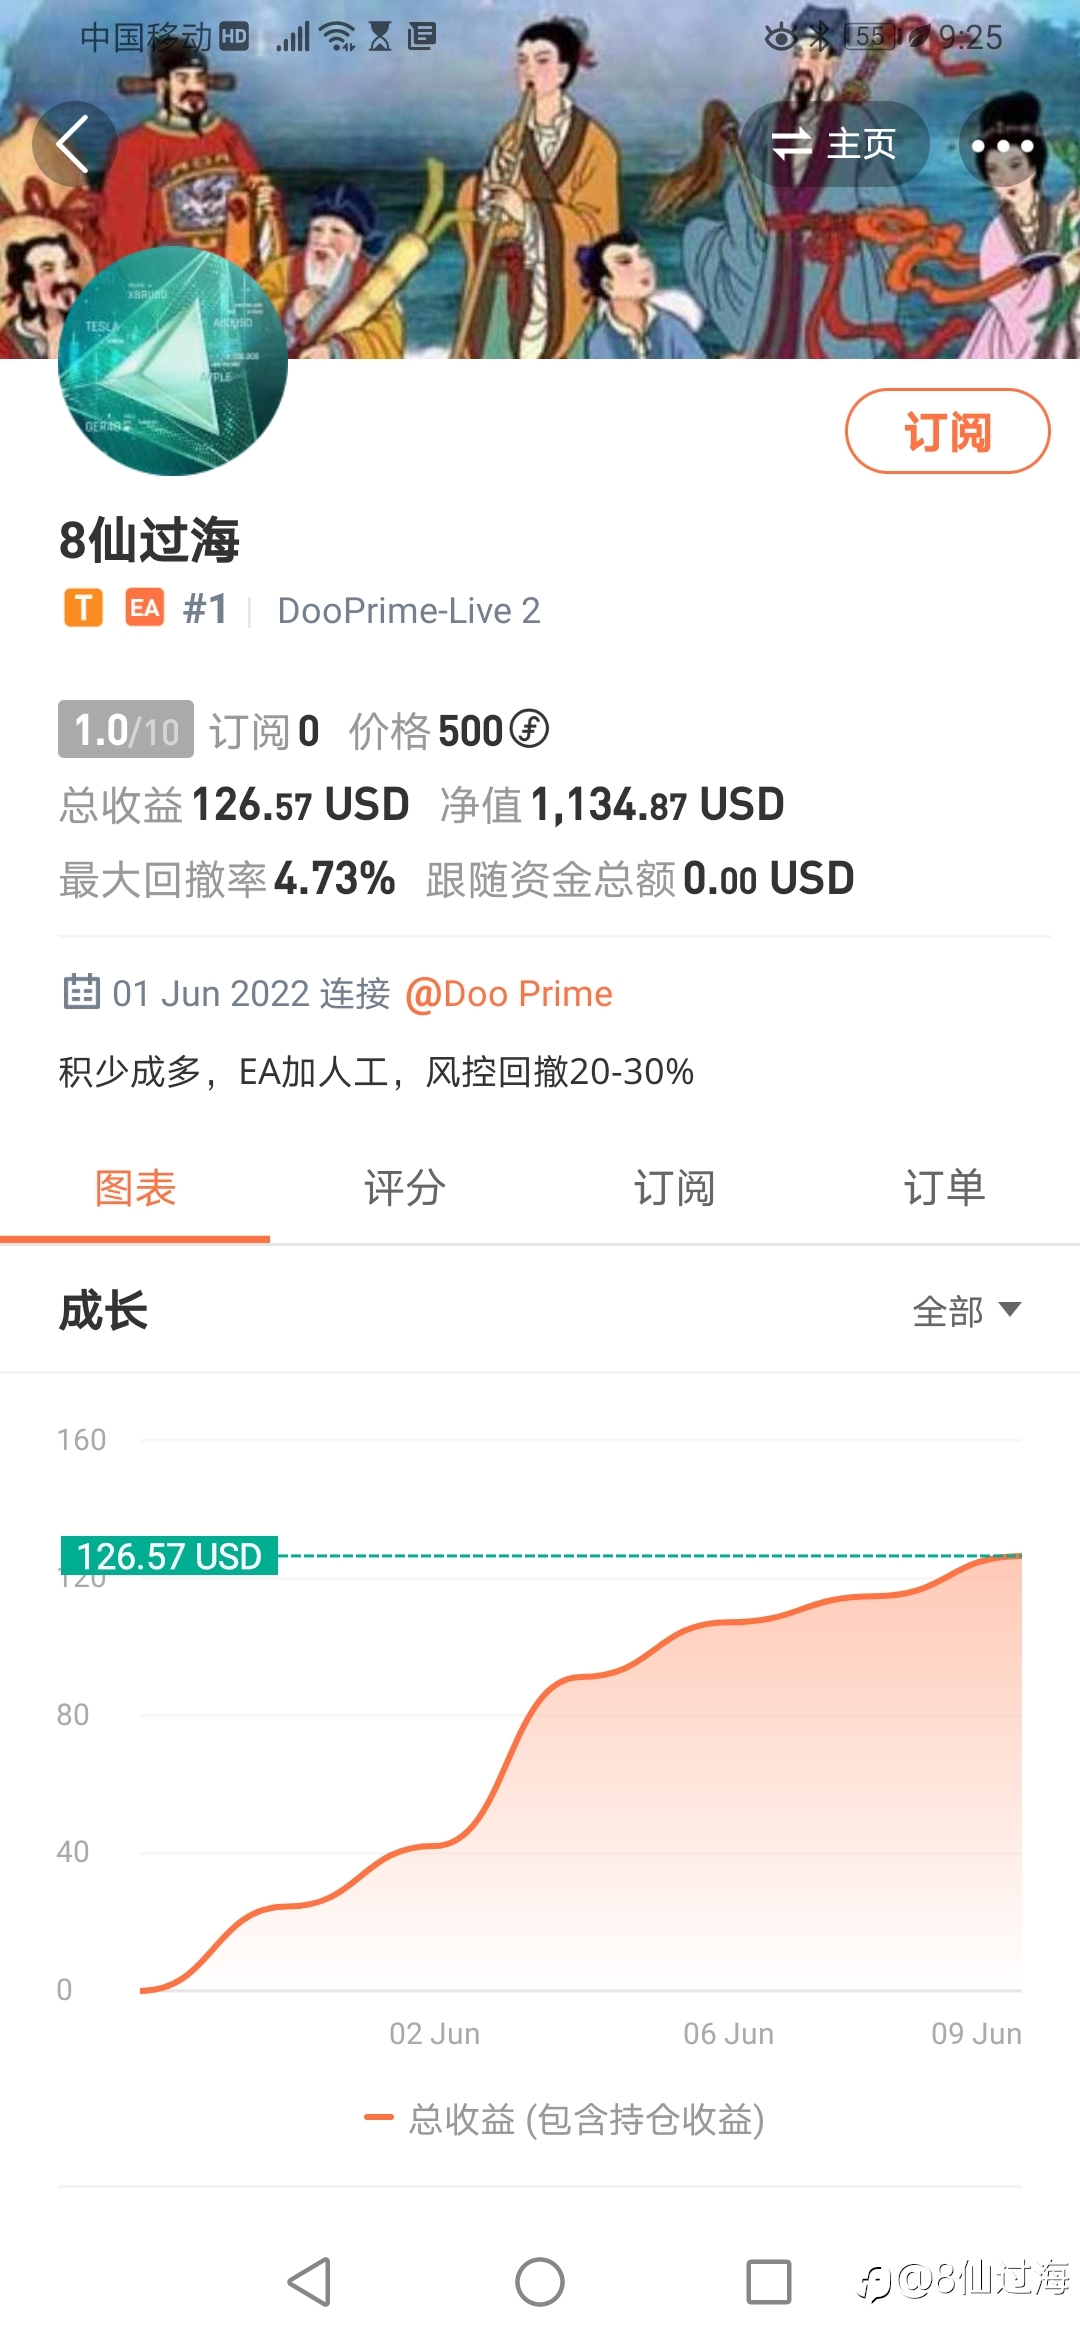The image size is (1080, 2340).
Task: Select the 图表 chart tab
Action: [x=135, y=1189]
